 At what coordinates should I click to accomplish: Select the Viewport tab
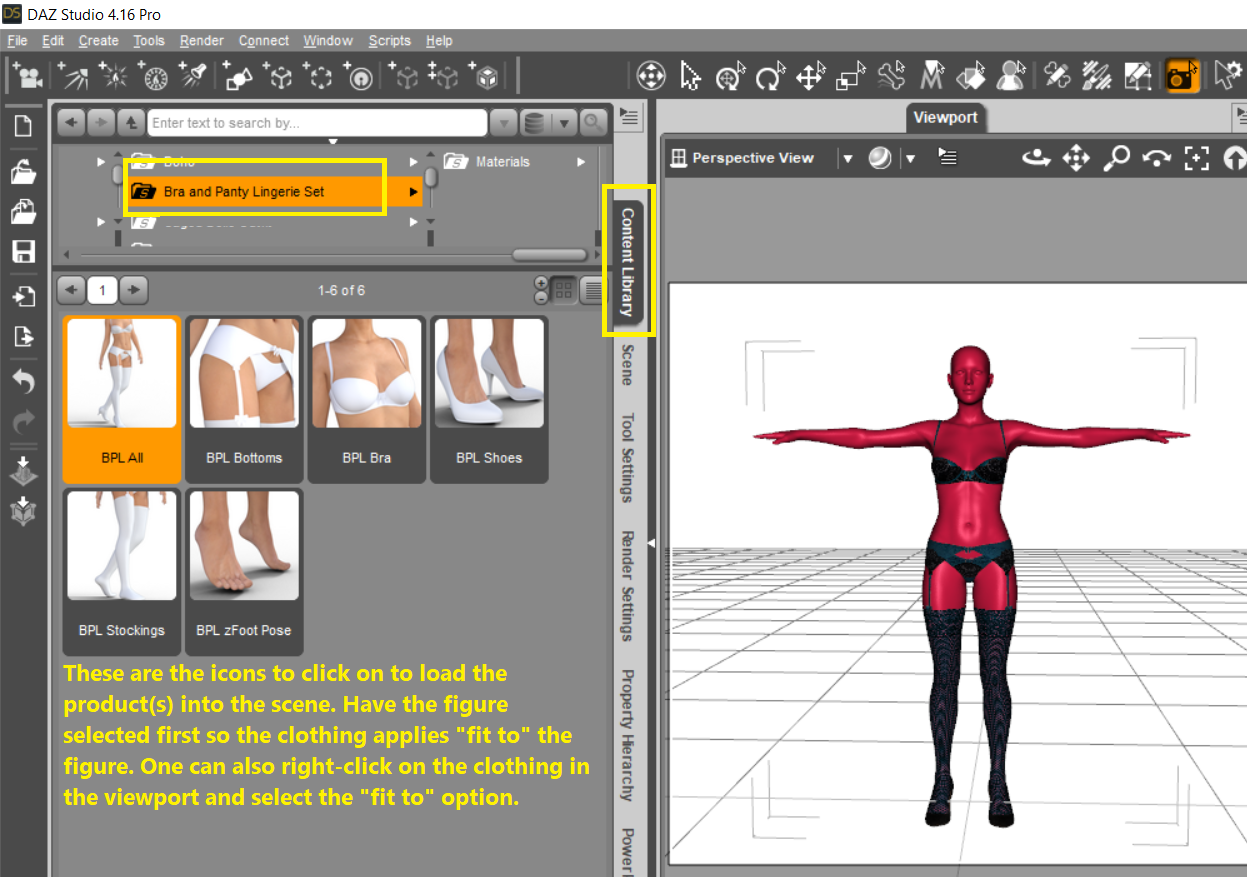tap(945, 118)
